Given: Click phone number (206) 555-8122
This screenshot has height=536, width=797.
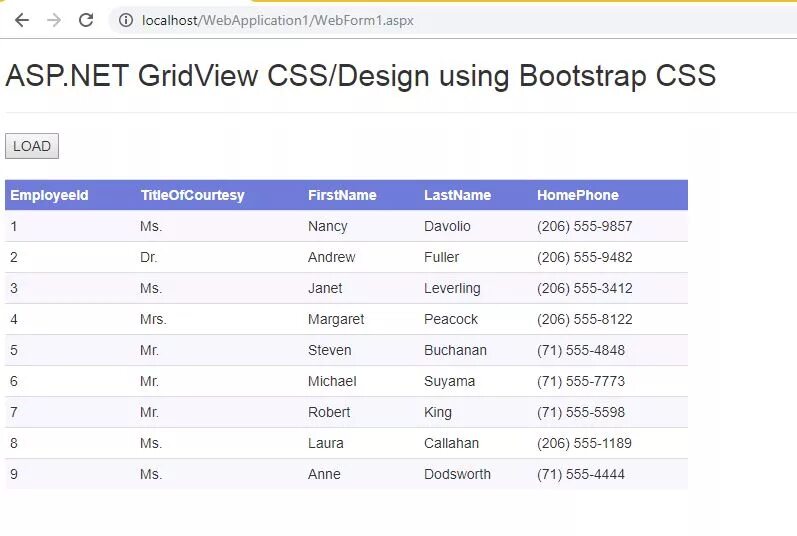Looking at the screenshot, I should pyautogui.click(x=585, y=319).
